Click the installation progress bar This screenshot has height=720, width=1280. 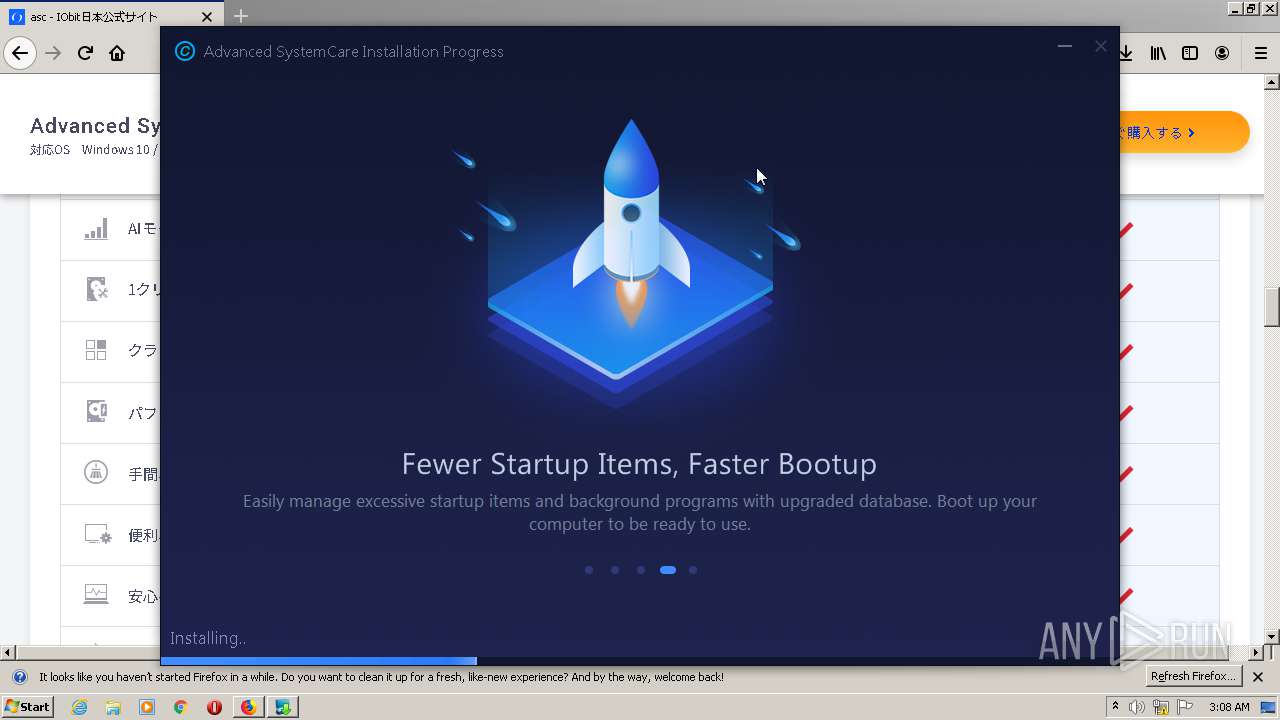coord(640,661)
